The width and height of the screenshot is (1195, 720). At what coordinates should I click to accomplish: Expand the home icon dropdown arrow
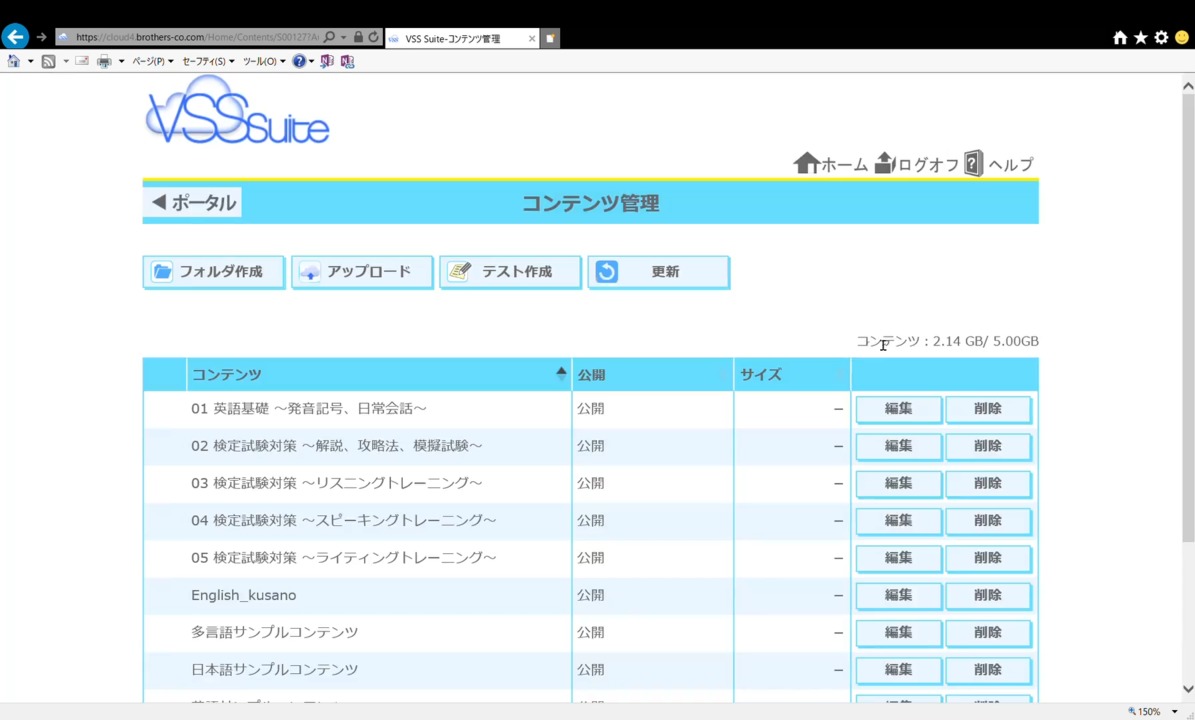tap(30, 61)
